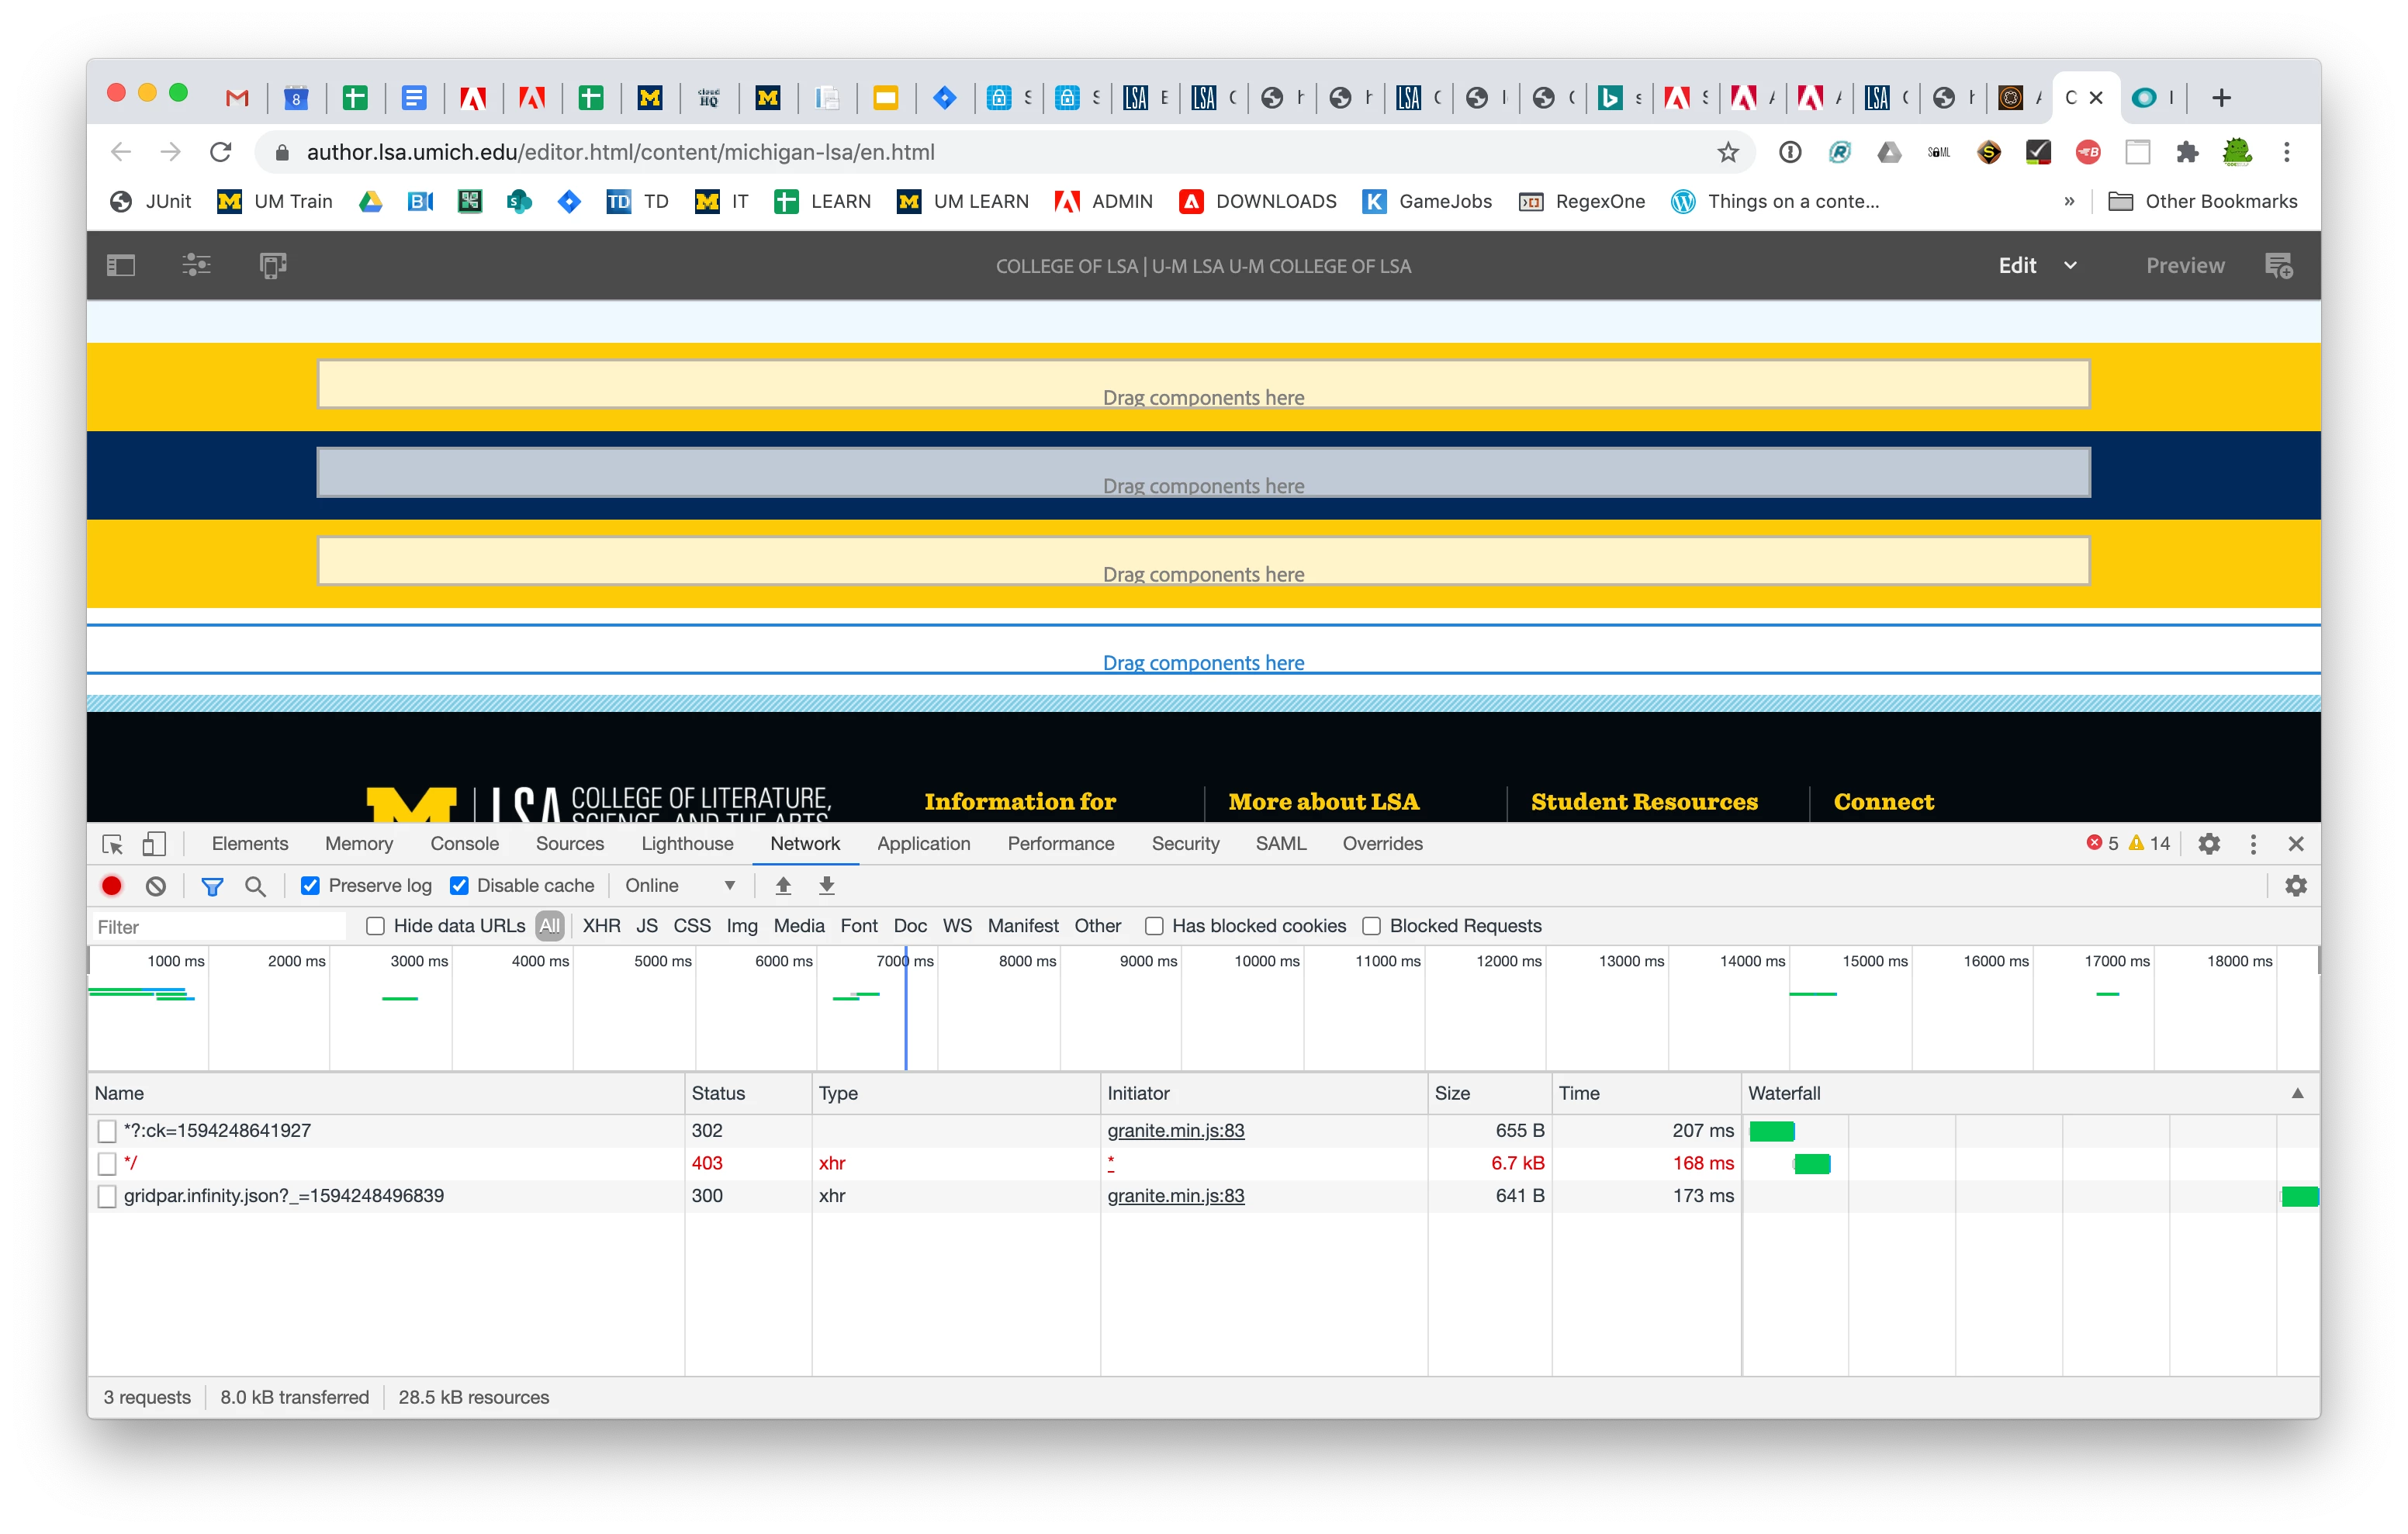This screenshot has height=1534, width=2408.
Task: Filter requests by XHR type
Action: [x=601, y=926]
